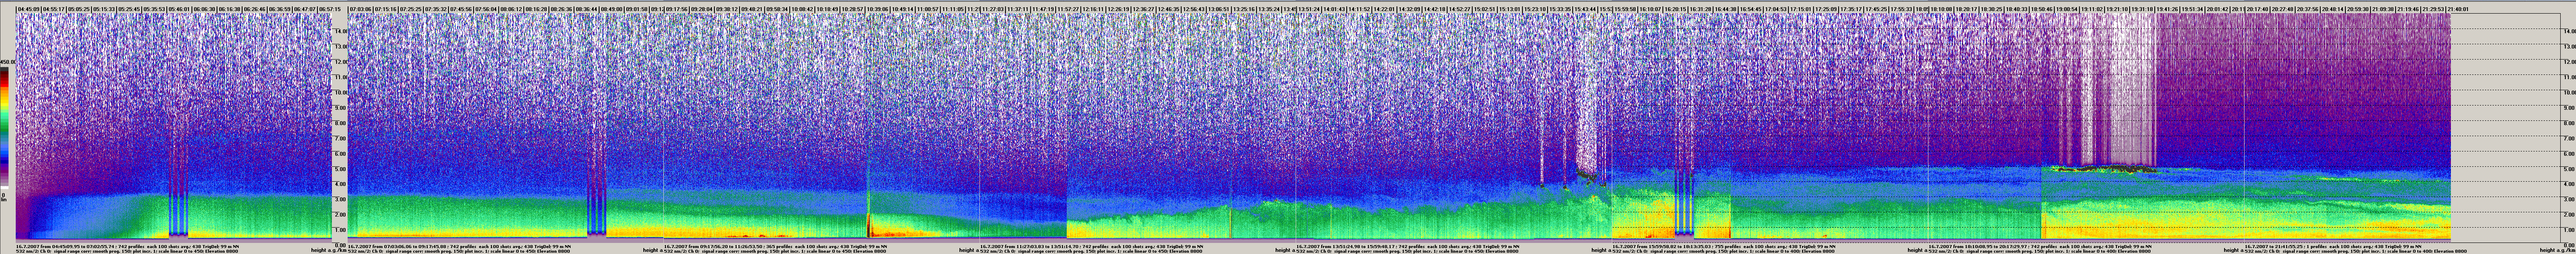Select the 06:16:38 time label

tap(230, 9)
